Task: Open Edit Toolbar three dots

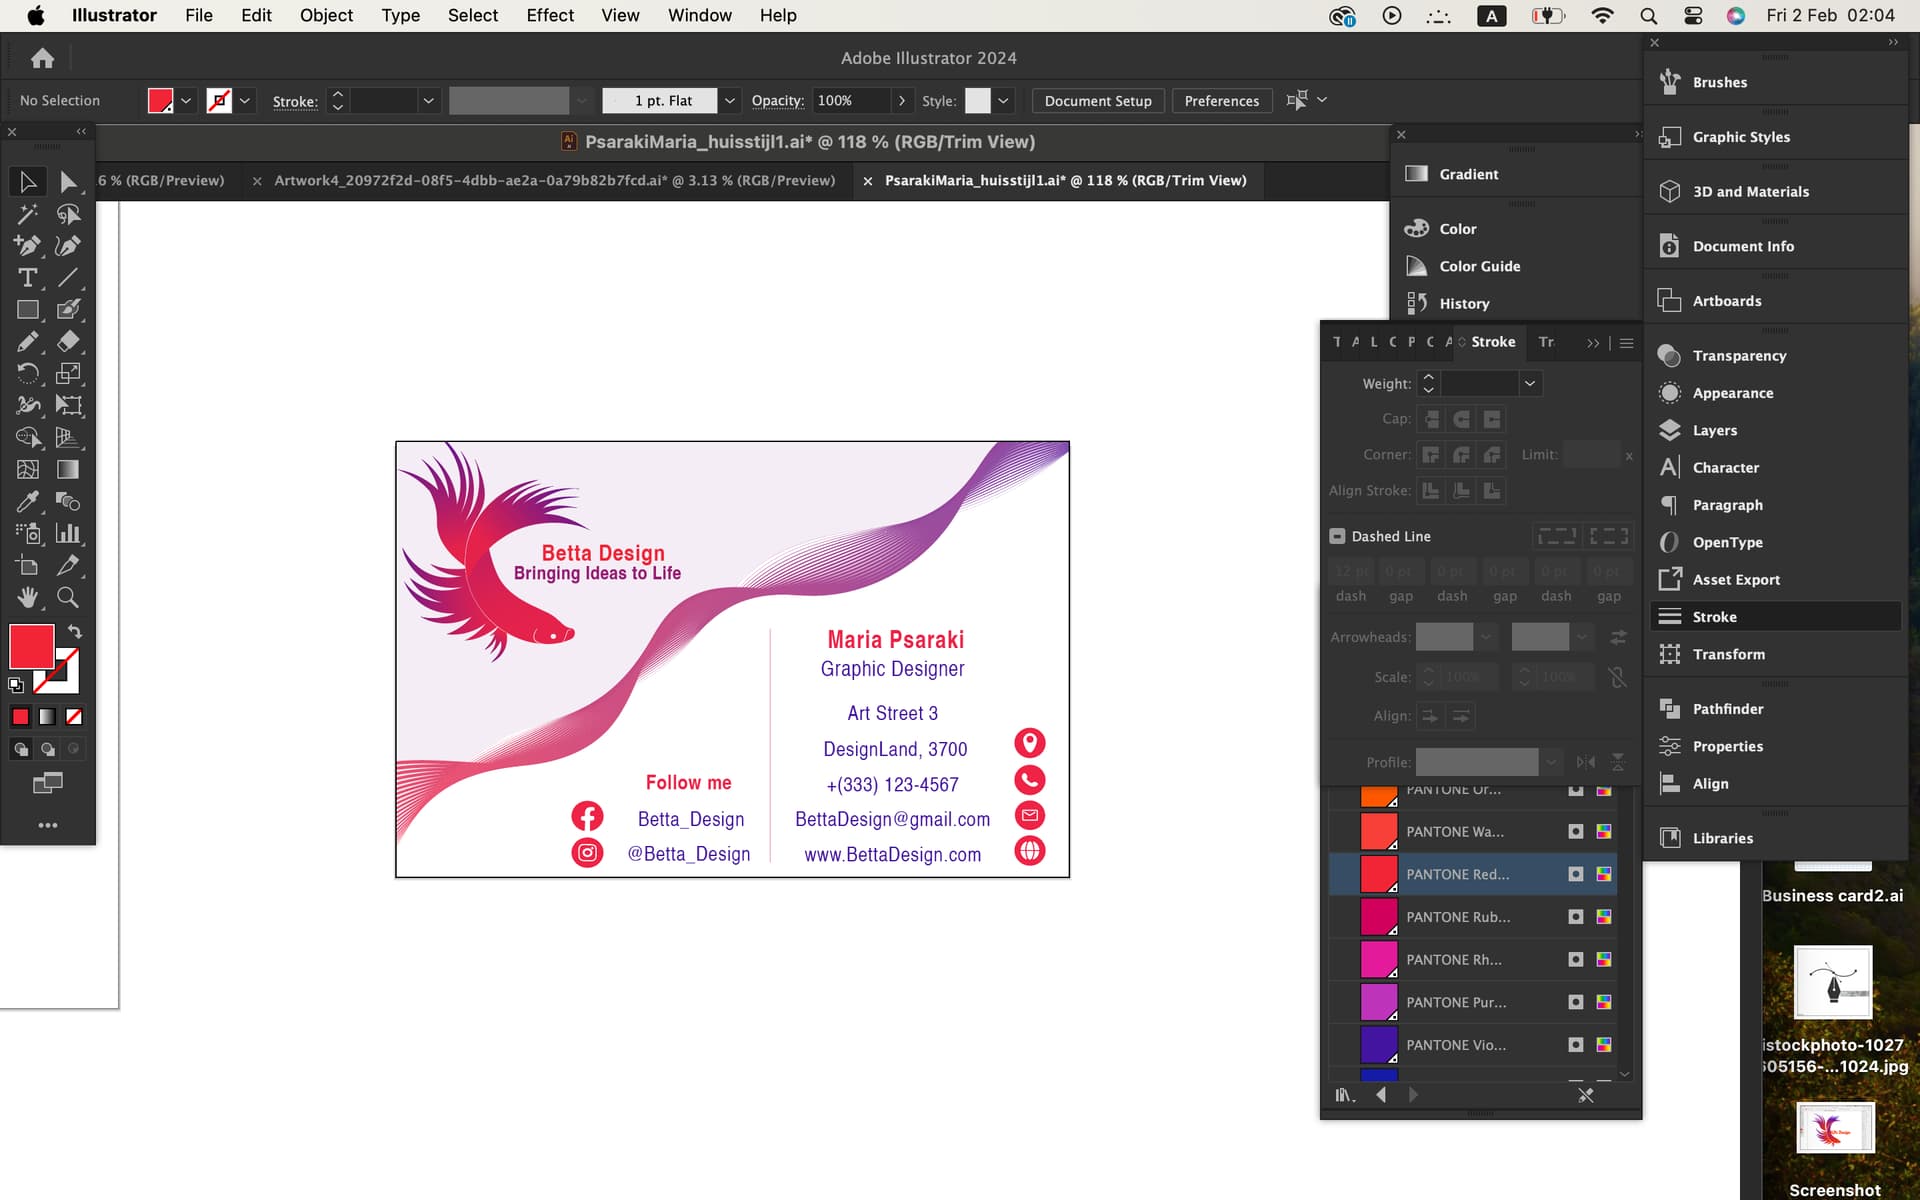Action: point(48,825)
